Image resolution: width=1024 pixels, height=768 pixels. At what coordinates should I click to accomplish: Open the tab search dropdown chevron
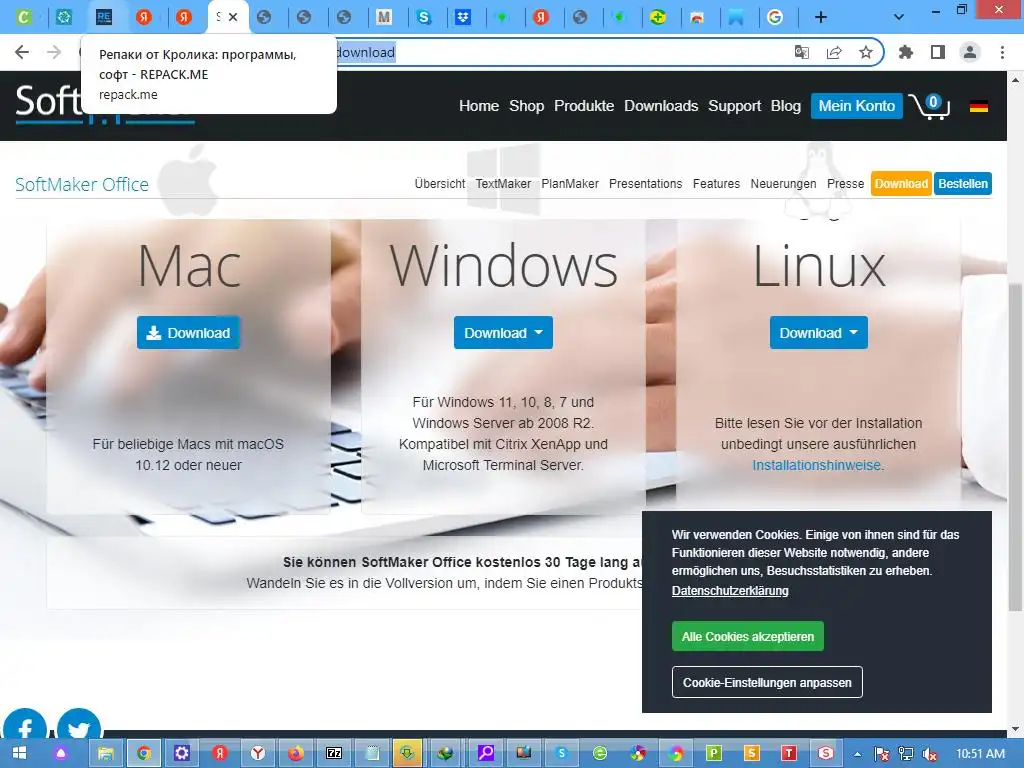click(899, 17)
